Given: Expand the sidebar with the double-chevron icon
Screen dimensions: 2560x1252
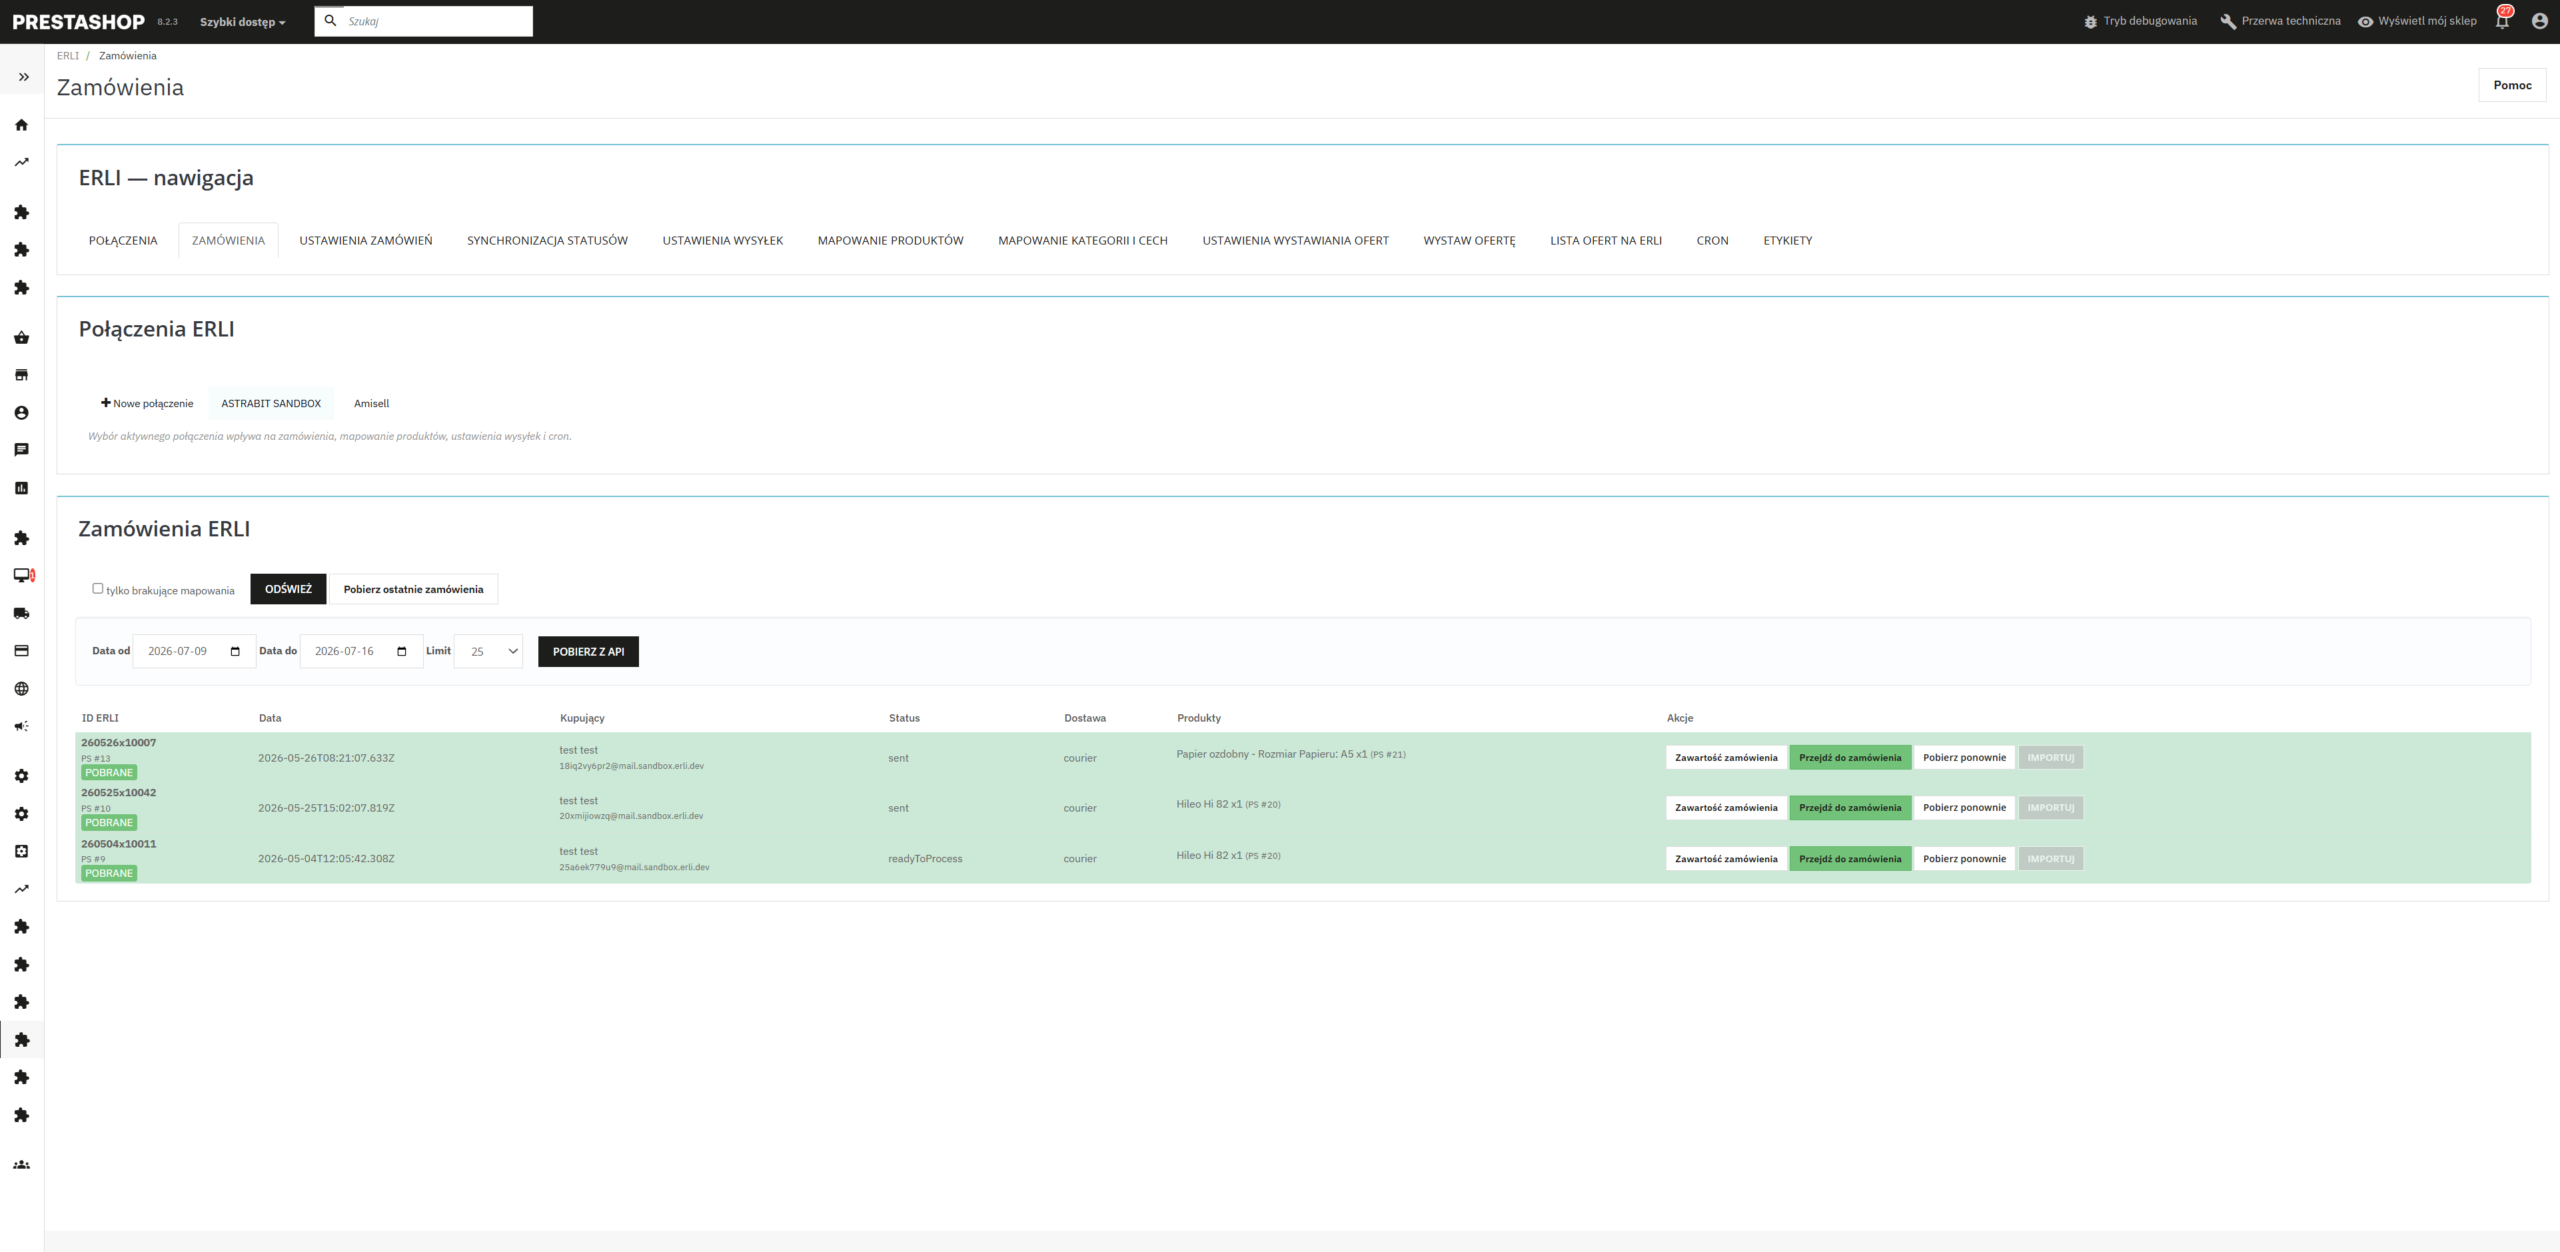Looking at the screenshot, I should pyautogui.click(x=23, y=77).
